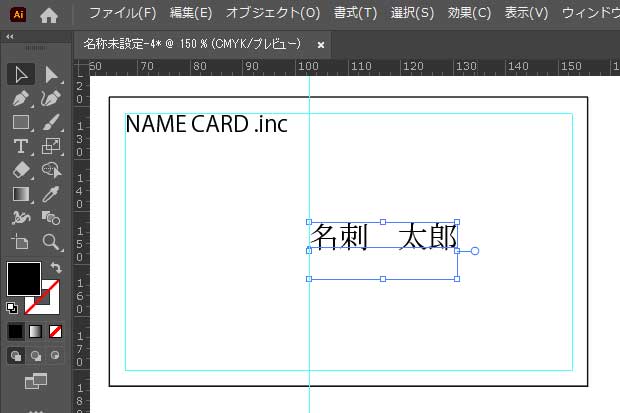The width and height of the screenshot is (620, 413).
Task: Click bottom-center handle of text frame
Action: [x=383, y=279]
